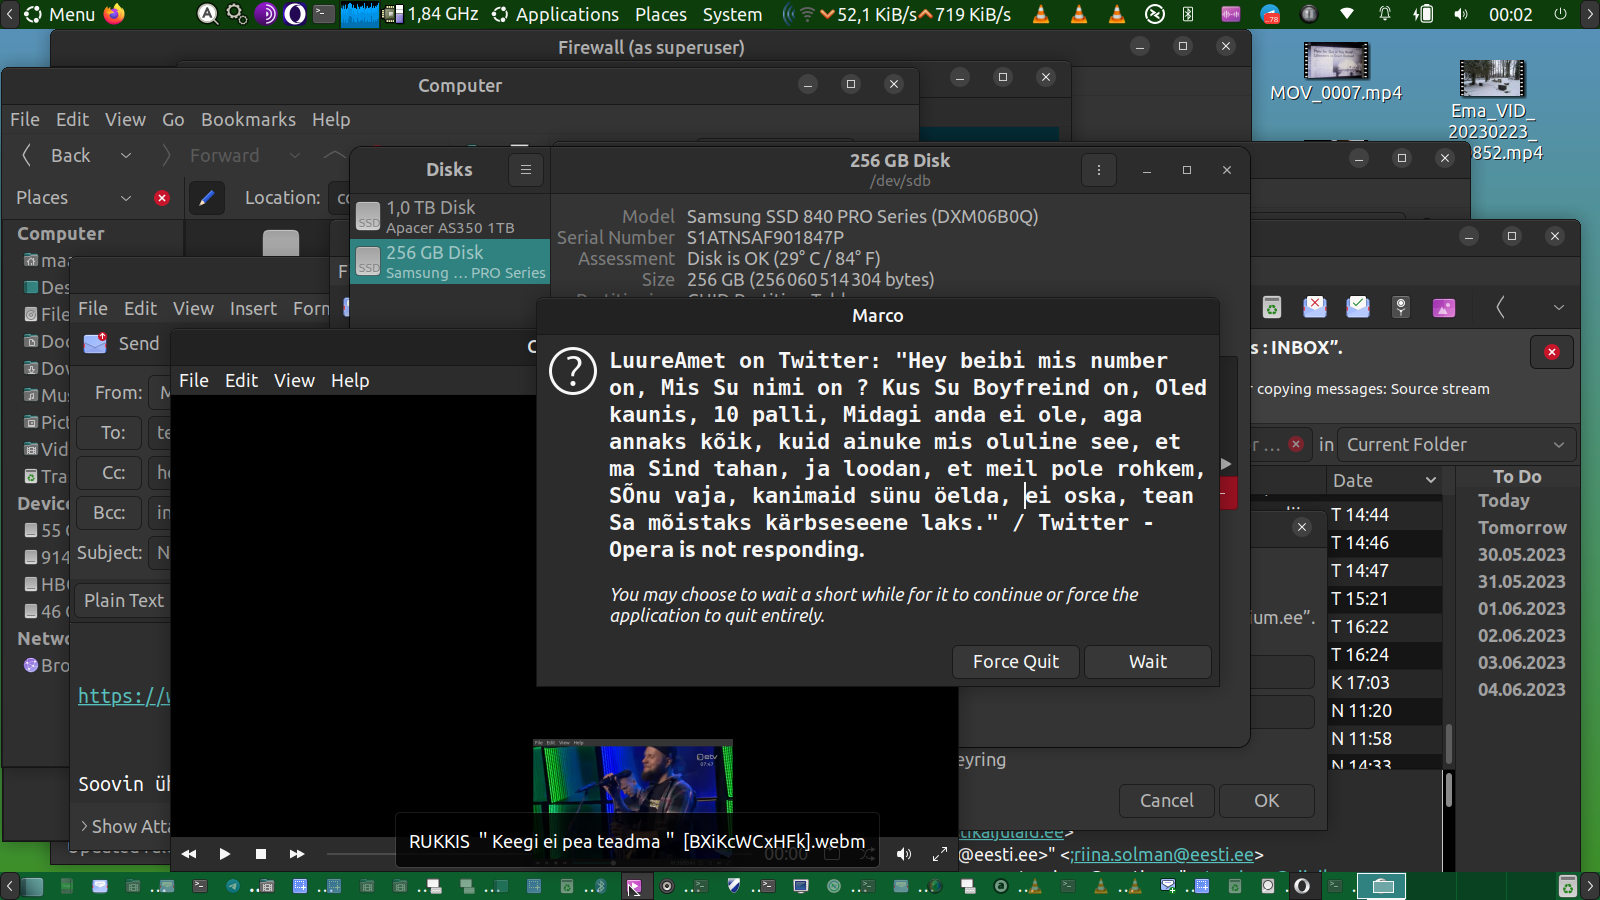Open the Disks hamburger menu
The width and height of the screenshot is (1600, 900).
[x=525, y=170]
